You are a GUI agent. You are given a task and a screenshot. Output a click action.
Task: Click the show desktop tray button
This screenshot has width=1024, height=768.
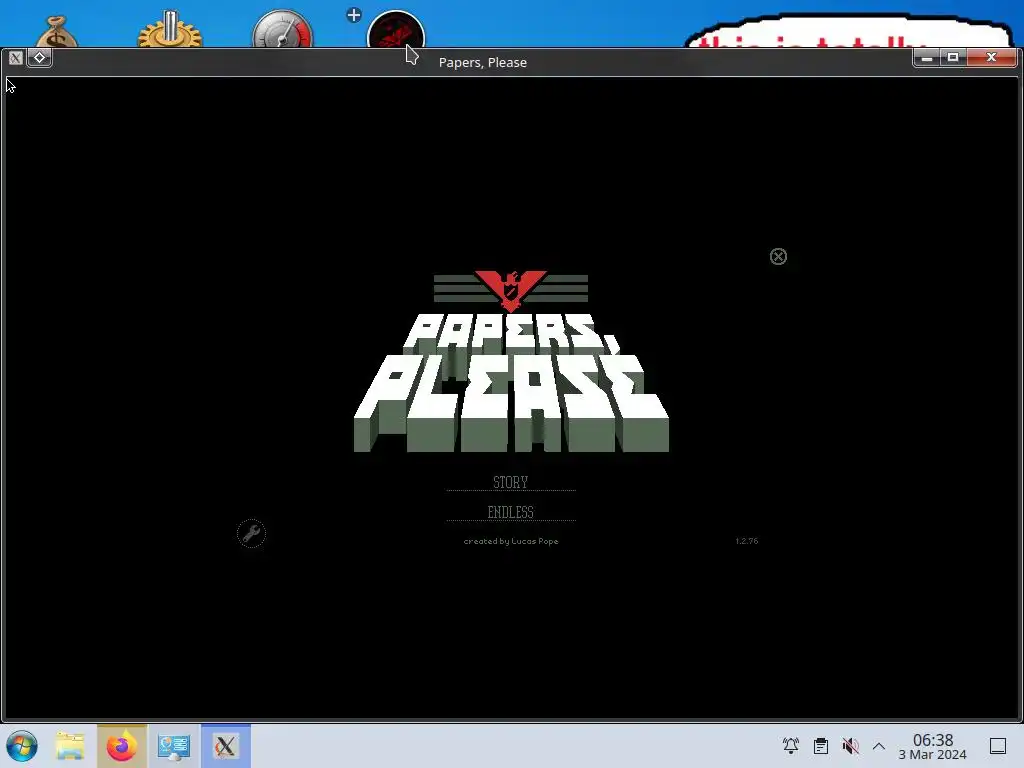[x=998, y=746]
